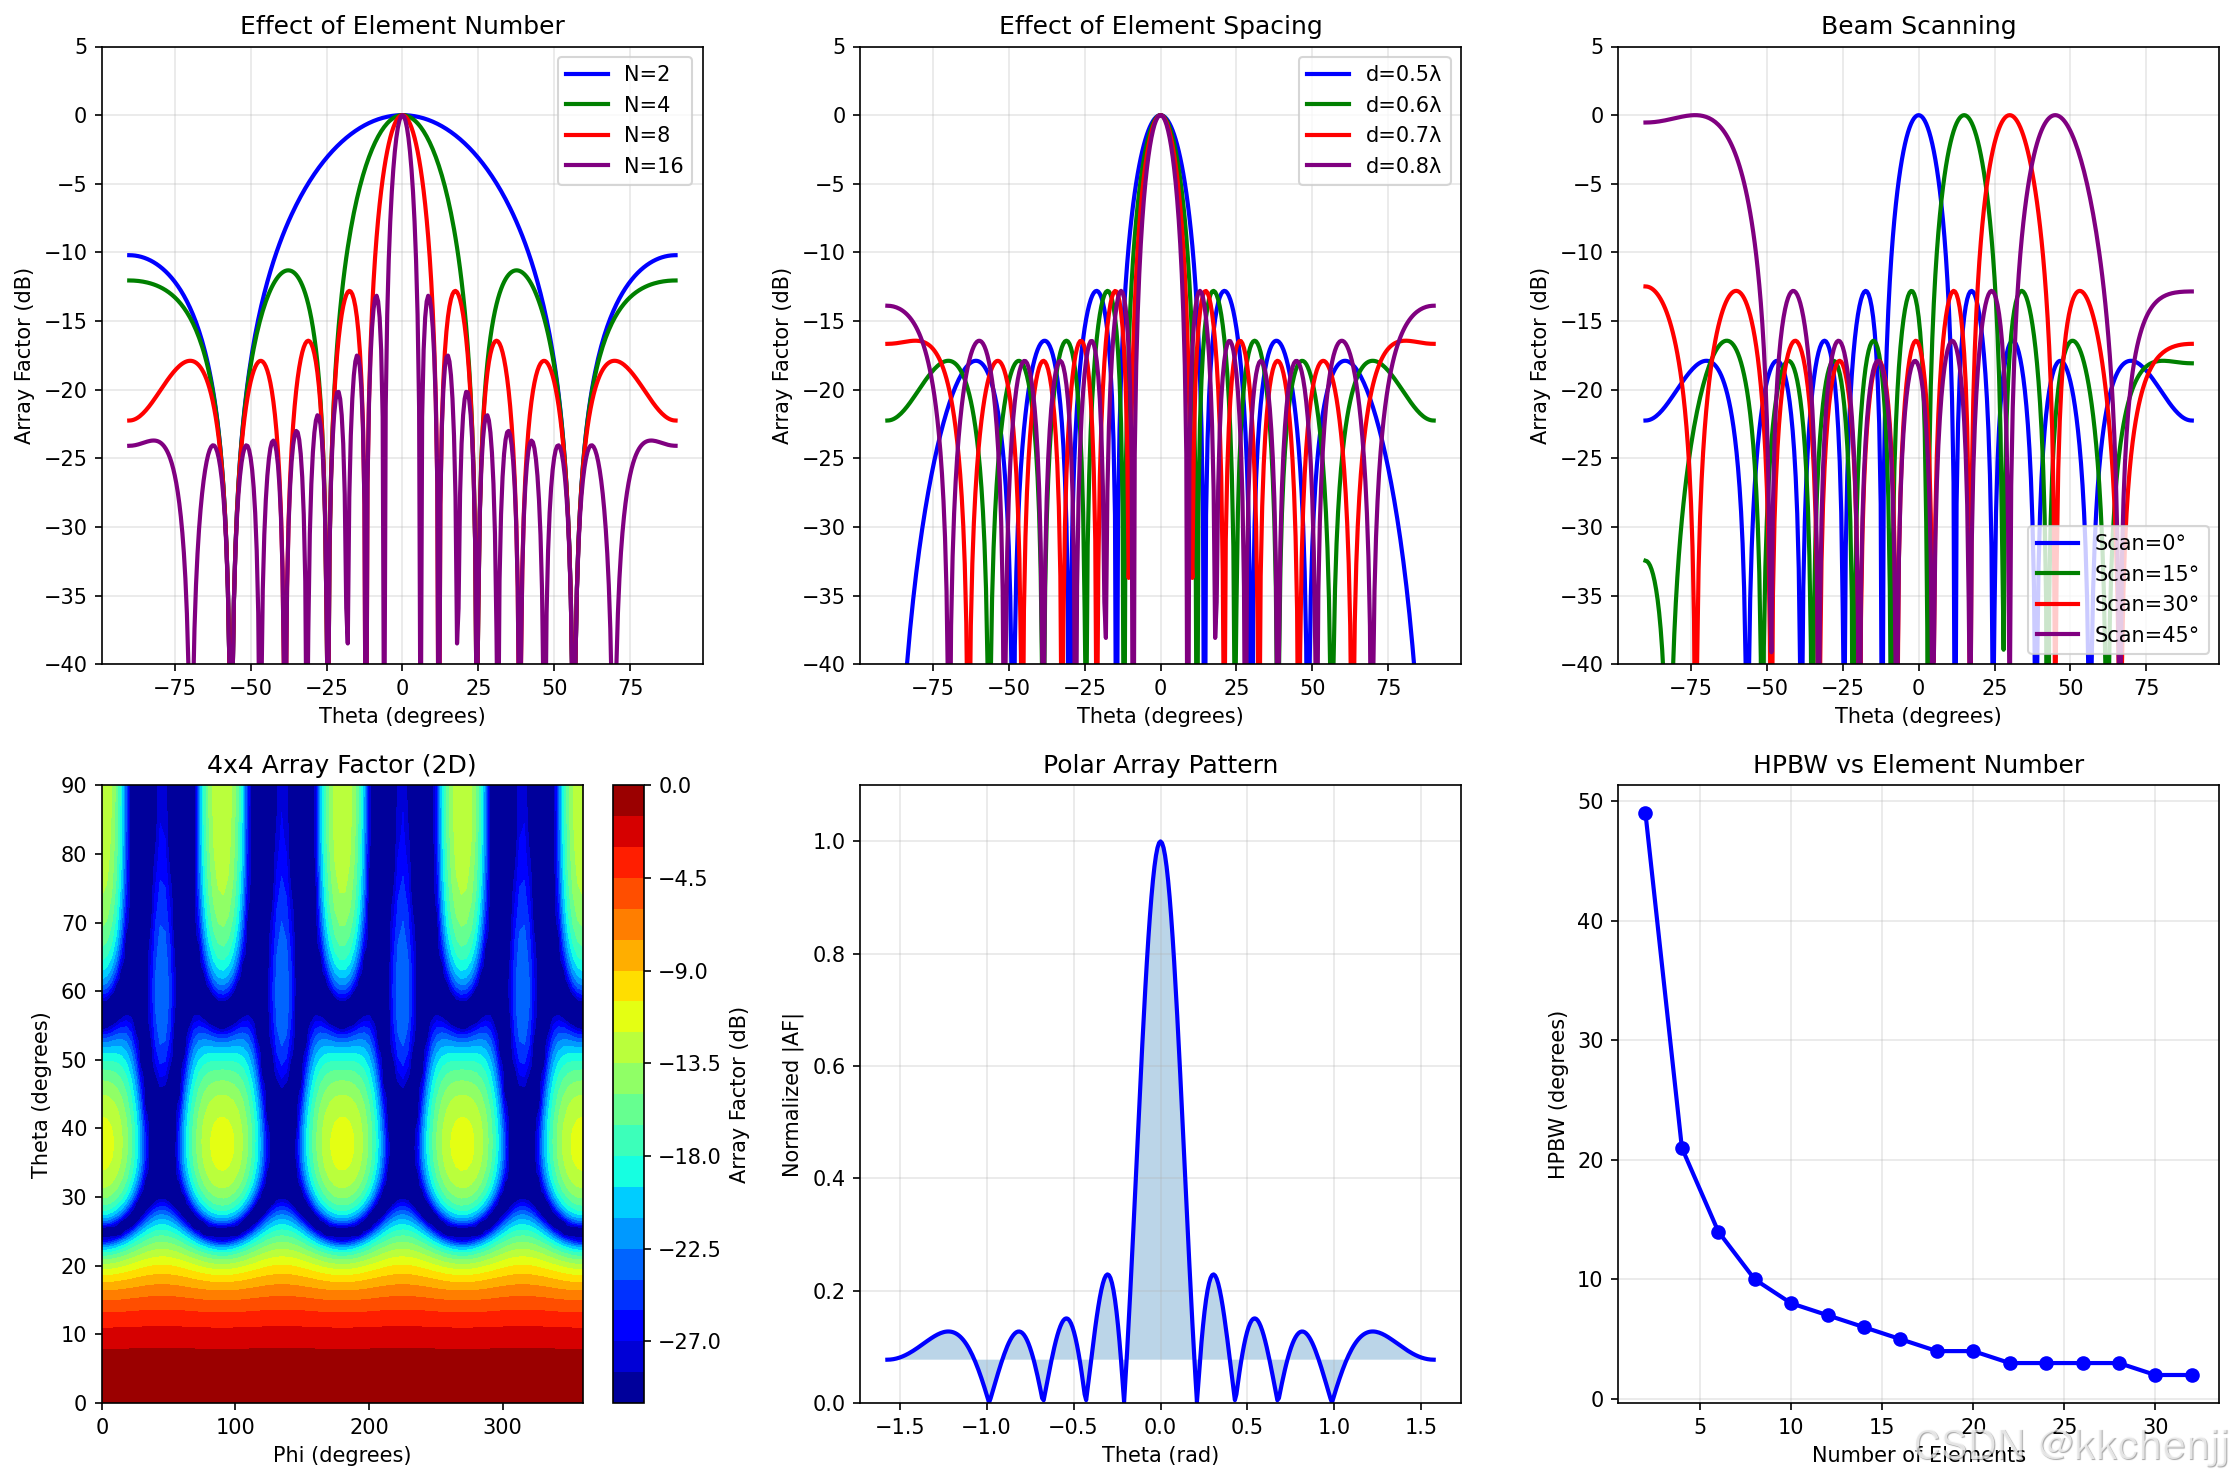Click the Scan=0° legend entry
Viewport: 2234px width, 1481px height.
tap(2139, 543)
